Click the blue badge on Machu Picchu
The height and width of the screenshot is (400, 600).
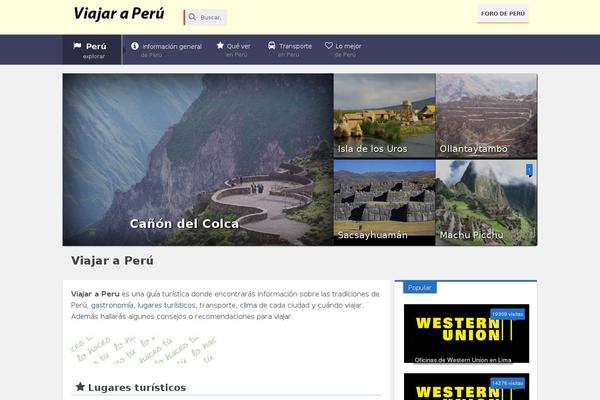[529, 170]
